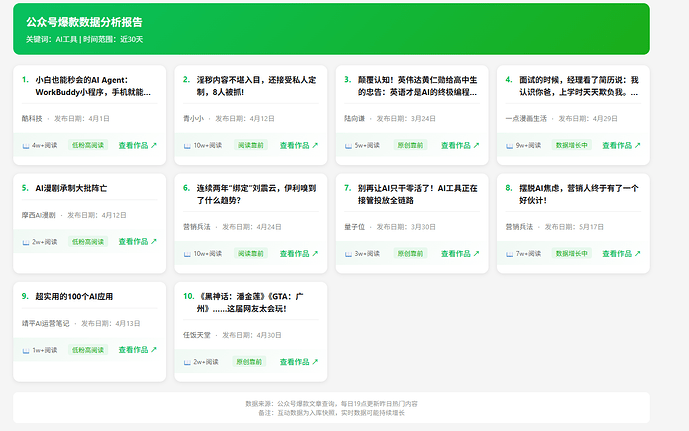
Task: Click the 原创靠前 tag on article 3
Action: (410, 145)
